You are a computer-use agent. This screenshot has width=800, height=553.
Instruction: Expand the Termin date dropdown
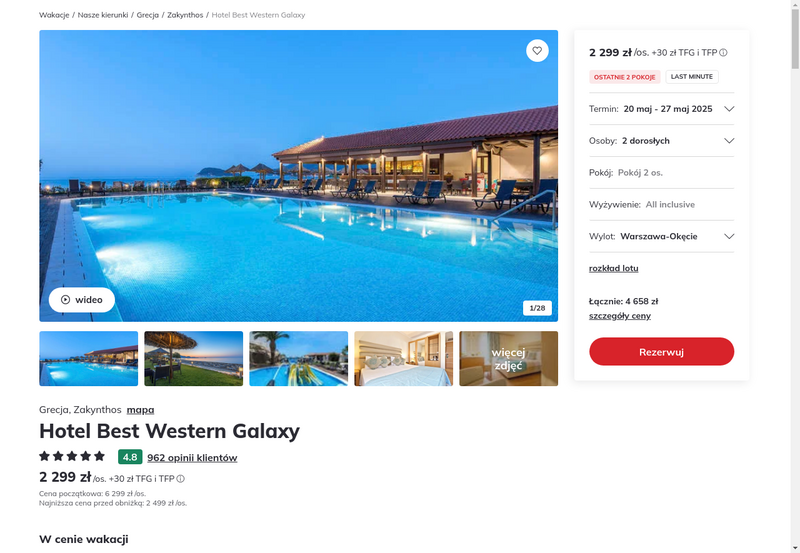(x=661, y=109)
